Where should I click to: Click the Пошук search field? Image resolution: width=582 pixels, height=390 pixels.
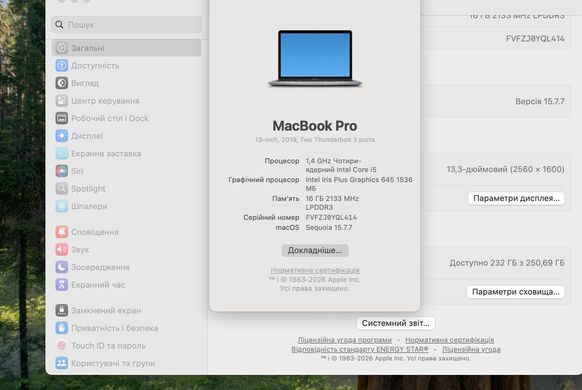[x=127, y=24]
